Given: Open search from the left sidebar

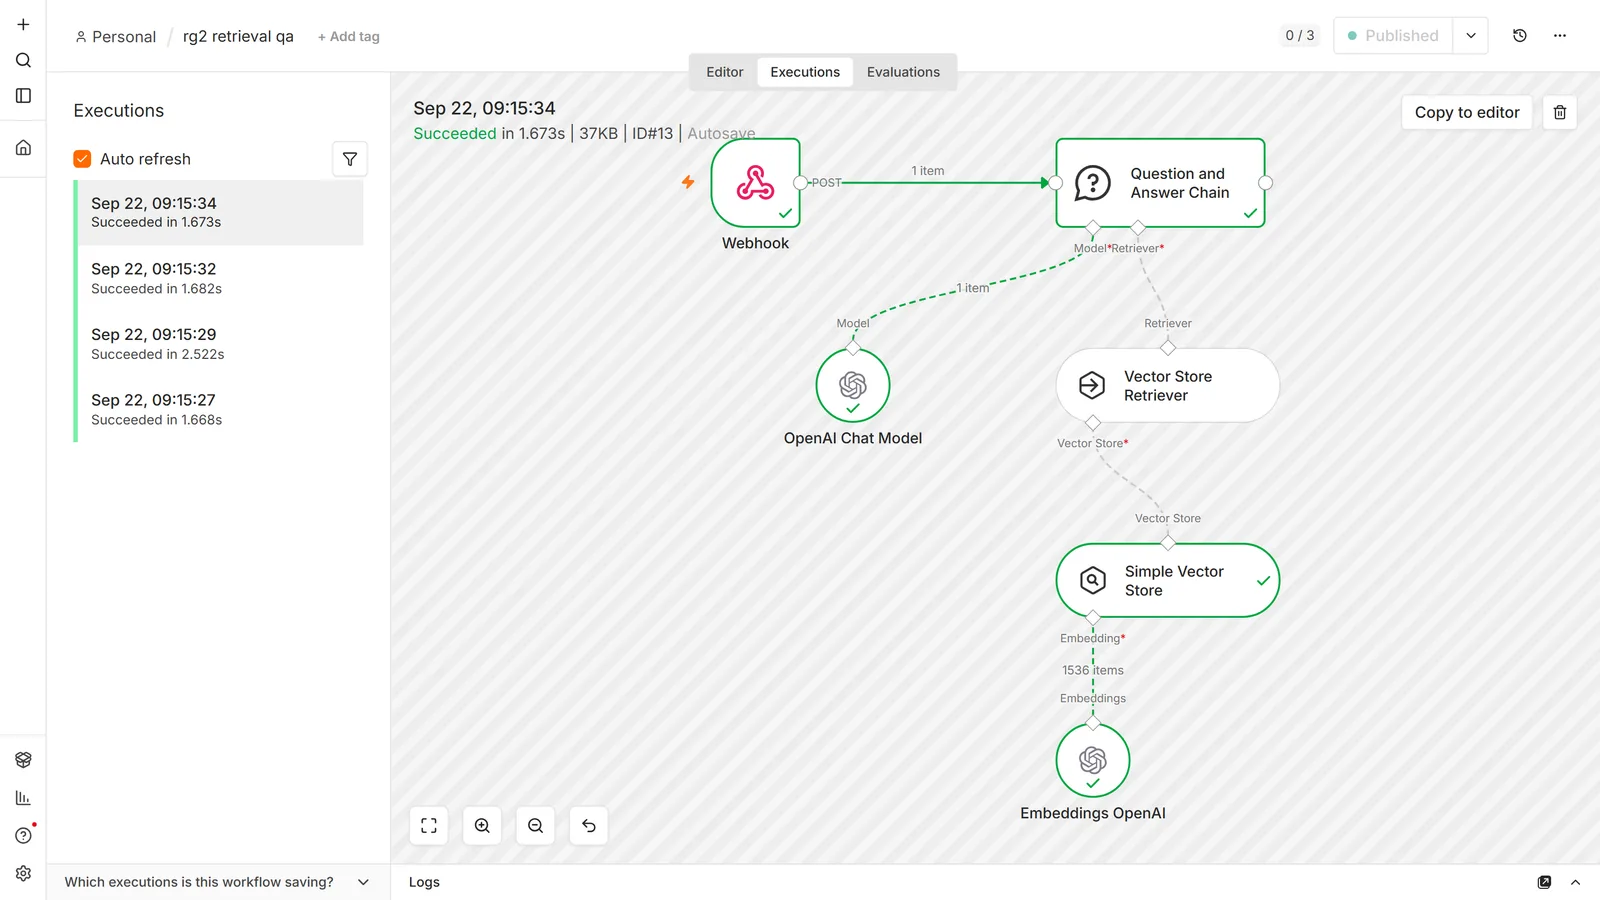Looking at the screenshot, I should [x=23, y=60].
